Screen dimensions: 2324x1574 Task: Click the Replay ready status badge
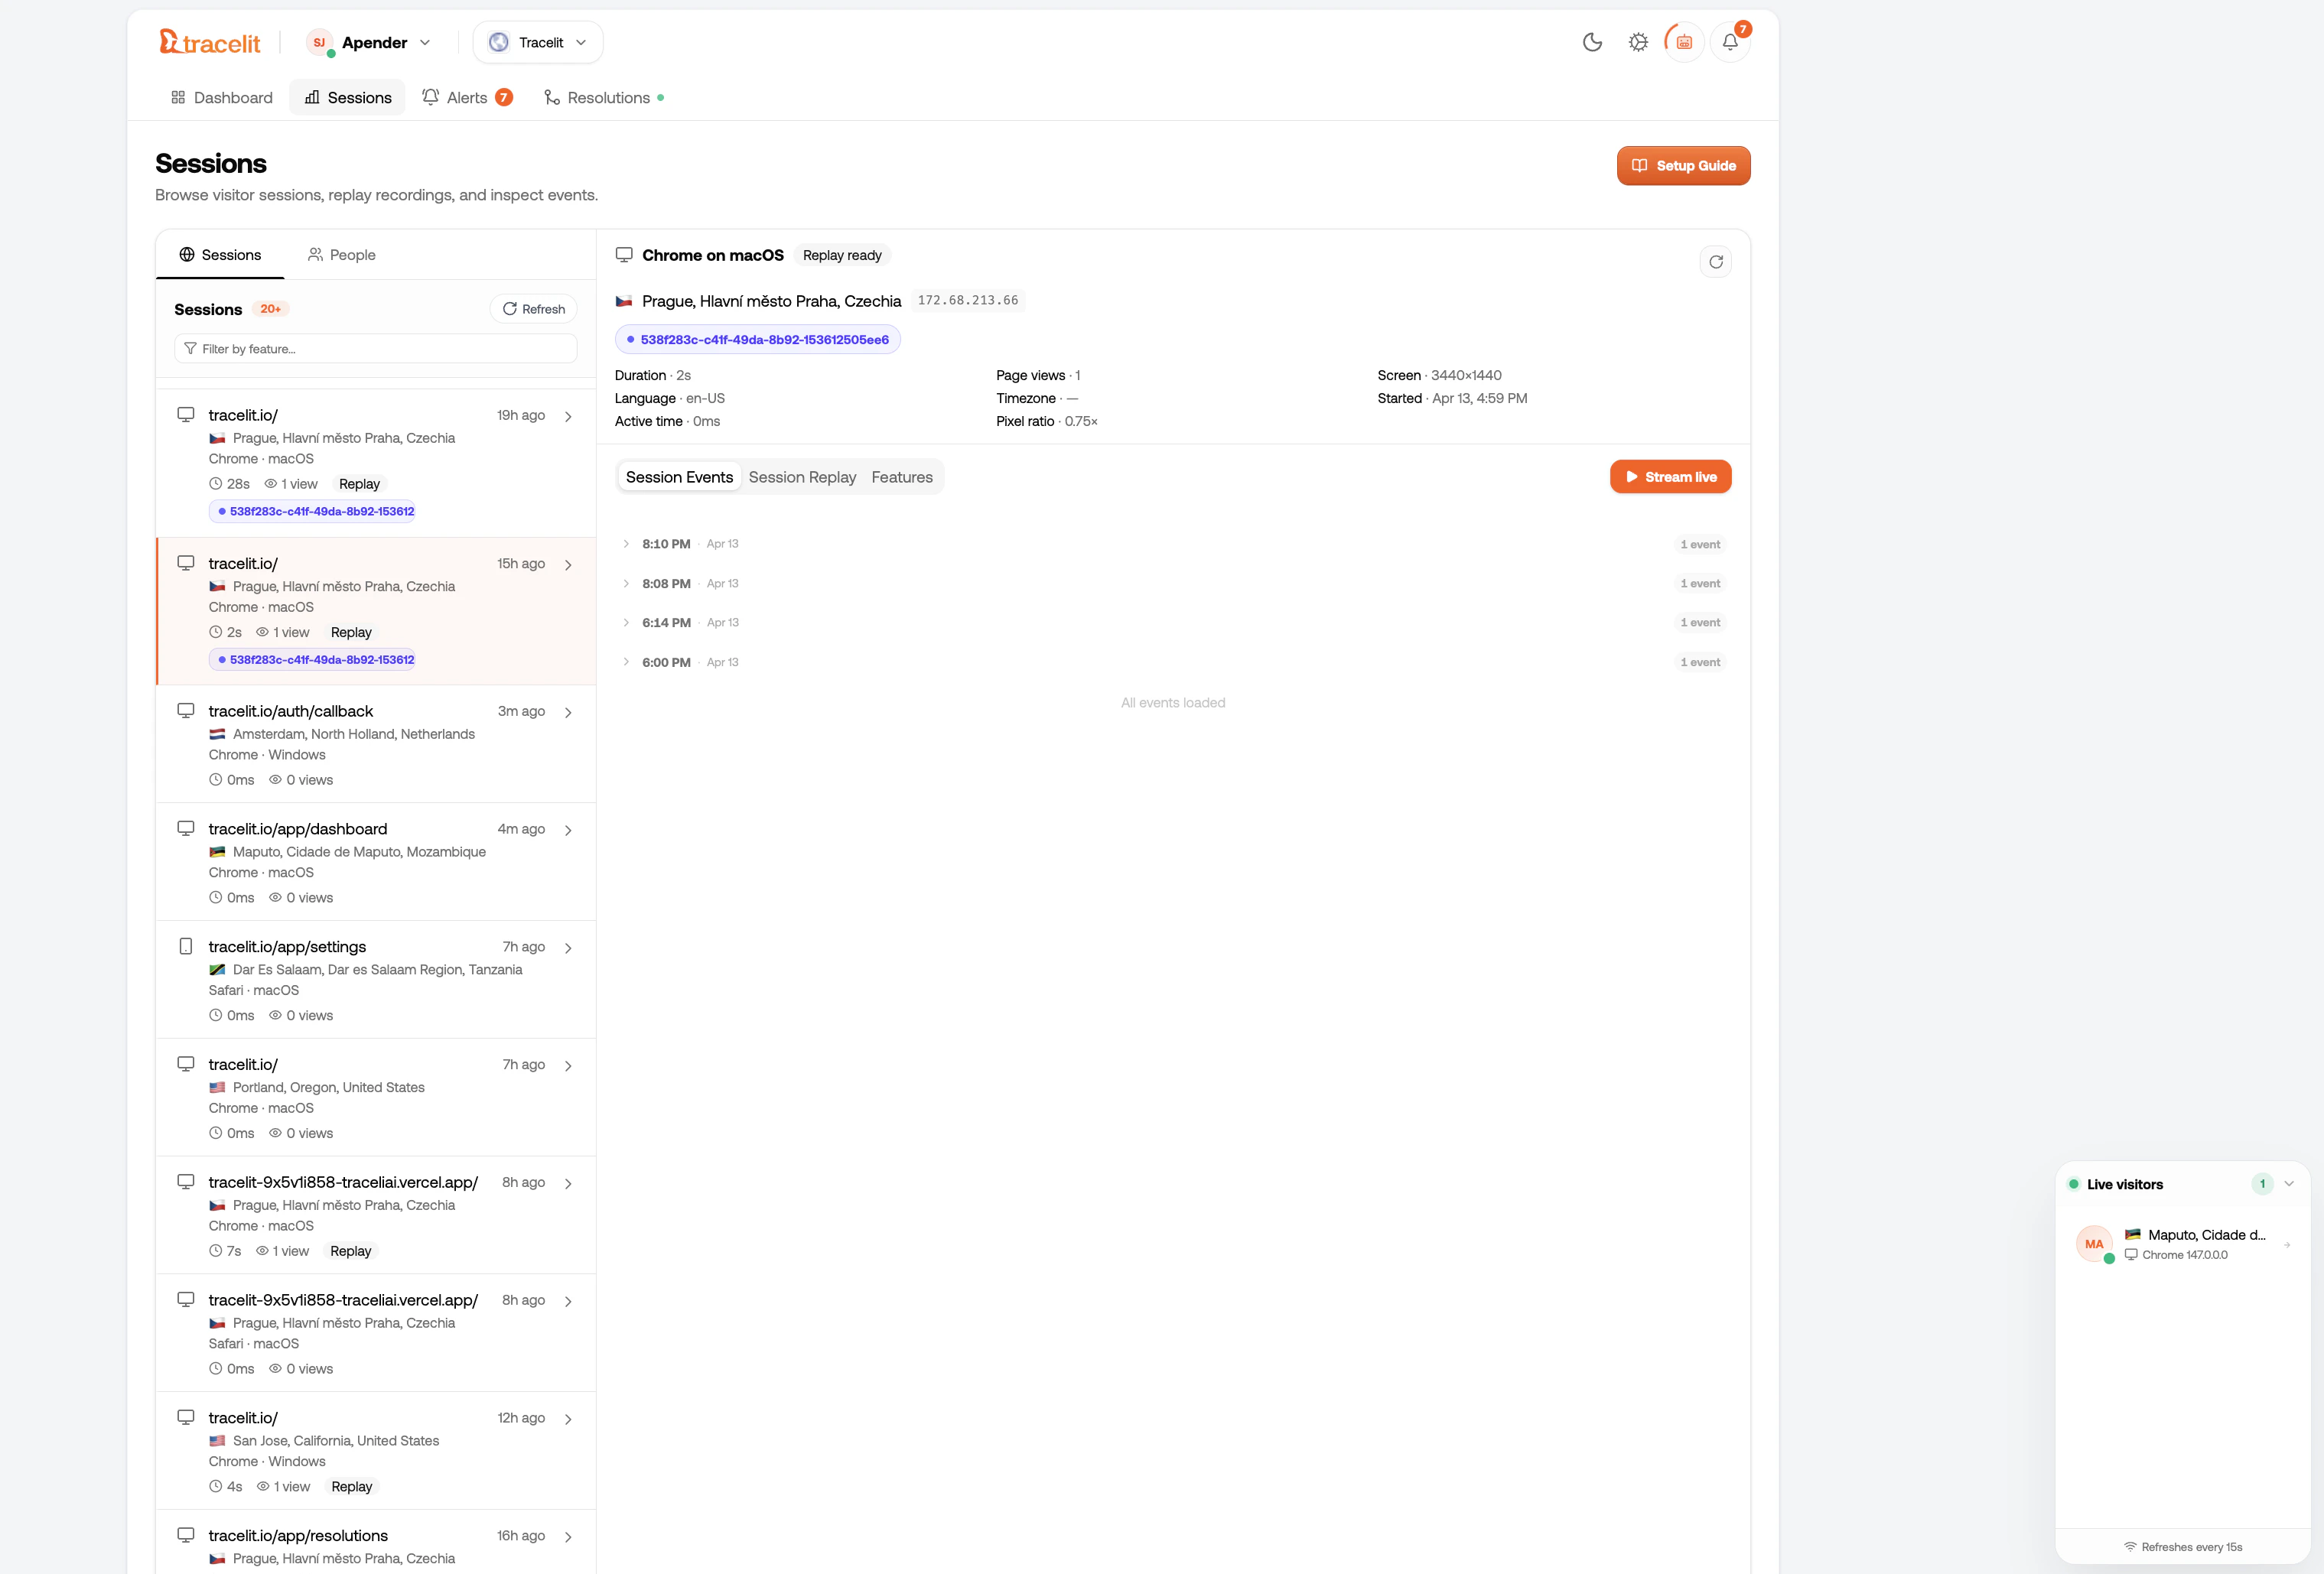pyautogui.click(x=842, y=255)
